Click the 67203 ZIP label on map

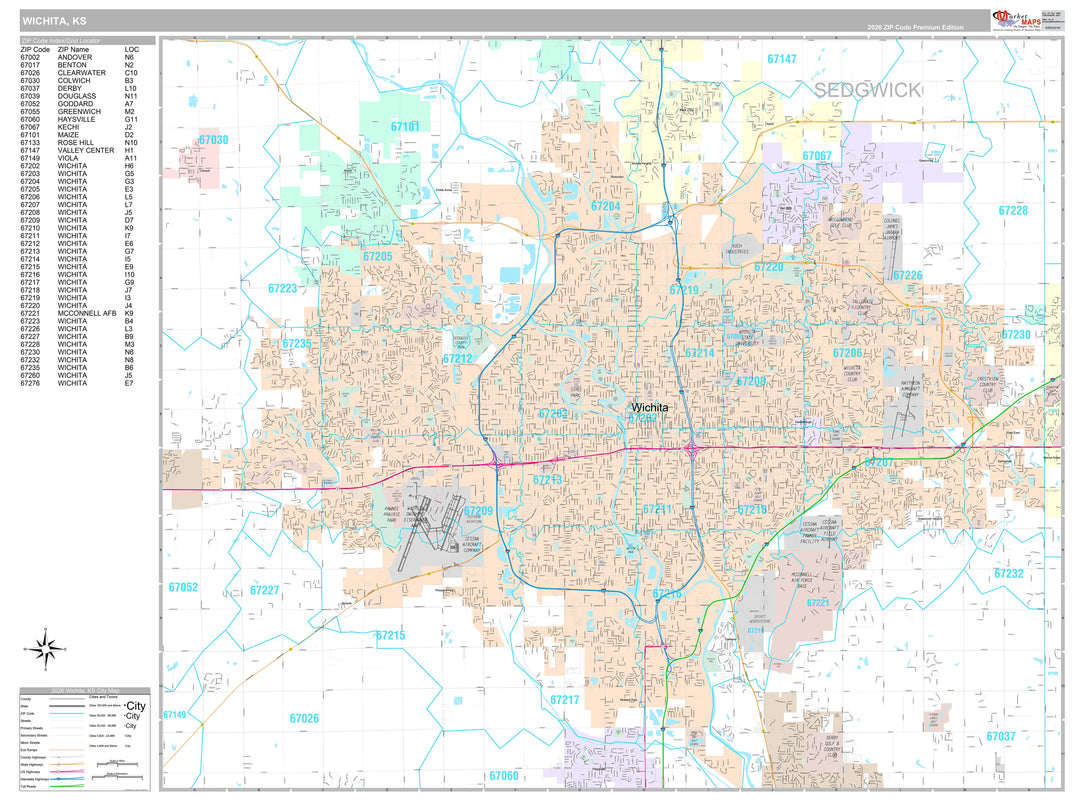click(553, 413)
